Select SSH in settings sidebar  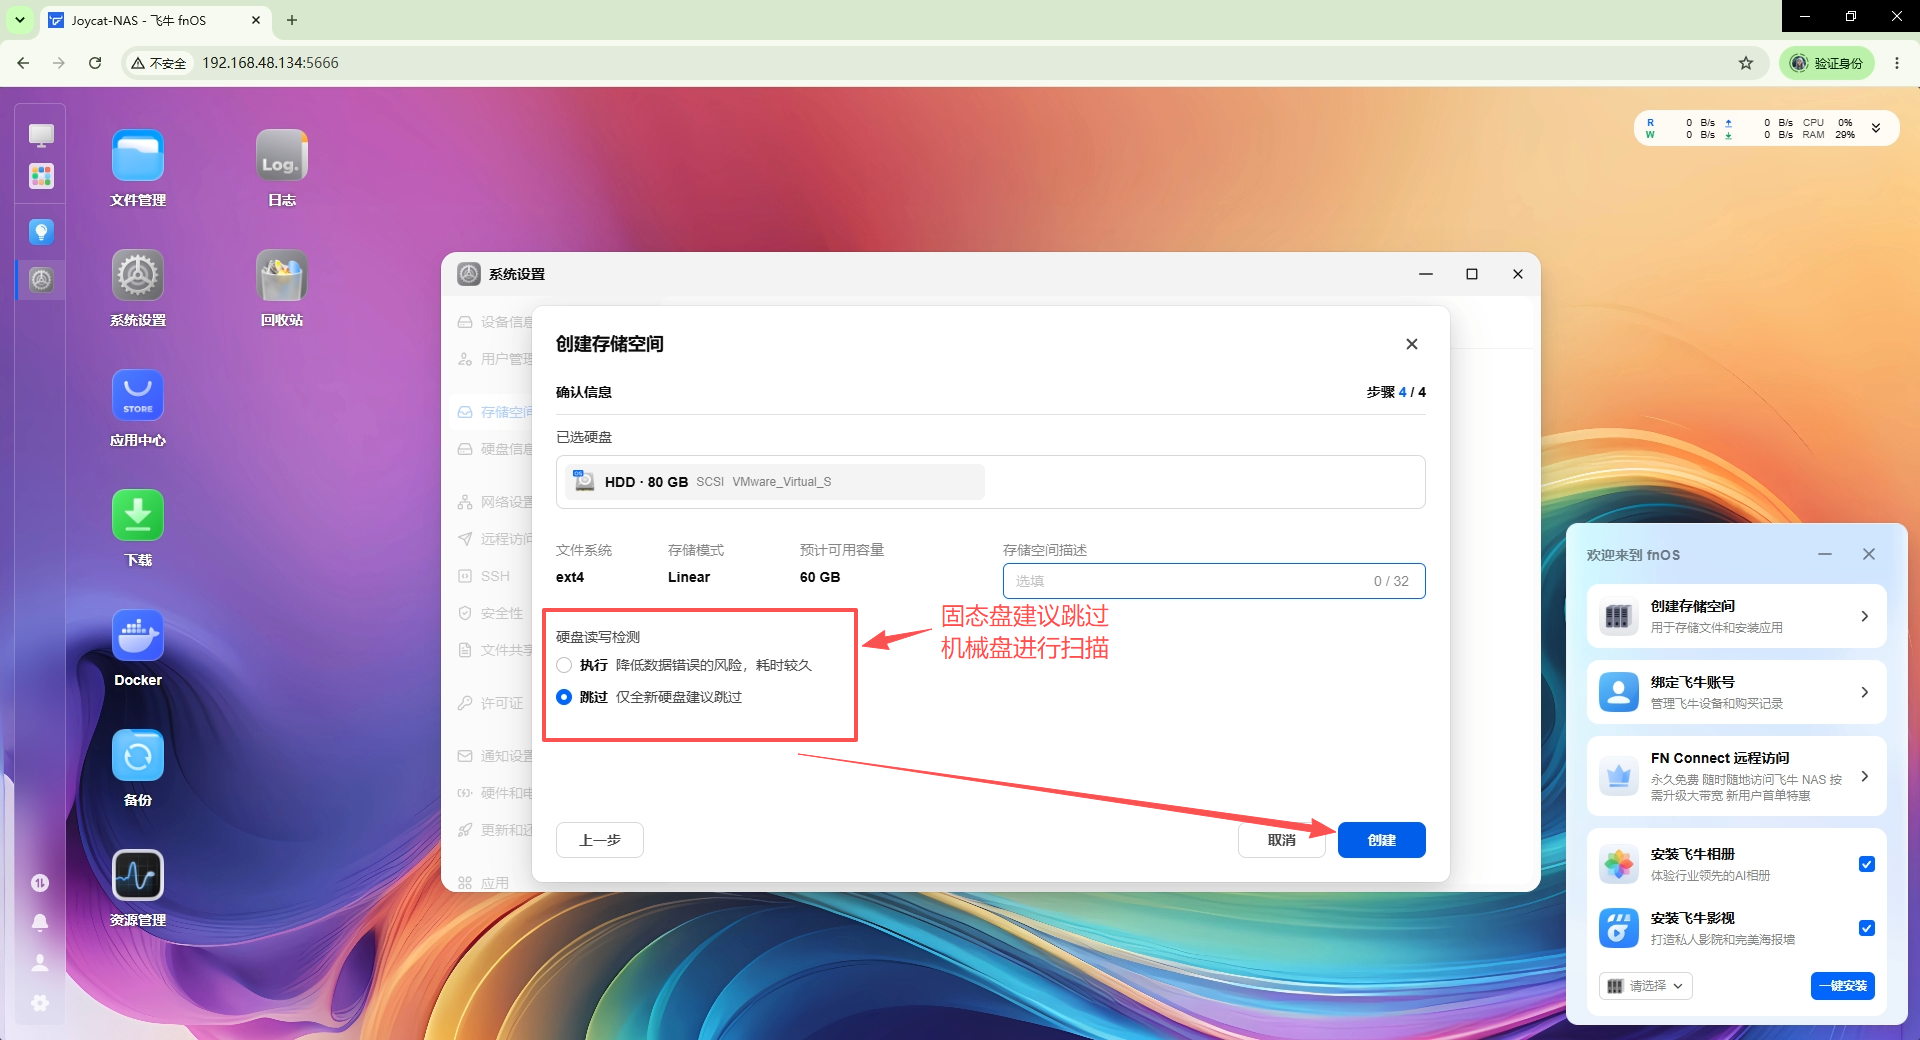[494, 576]
